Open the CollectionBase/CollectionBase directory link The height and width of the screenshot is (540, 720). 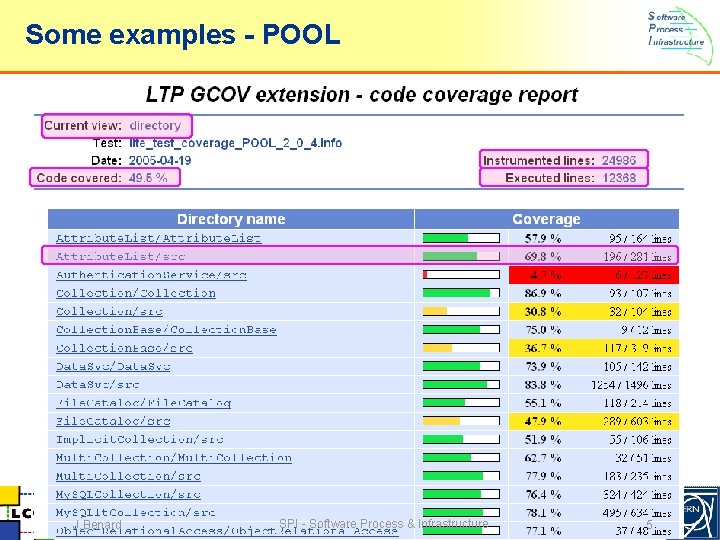166,330
